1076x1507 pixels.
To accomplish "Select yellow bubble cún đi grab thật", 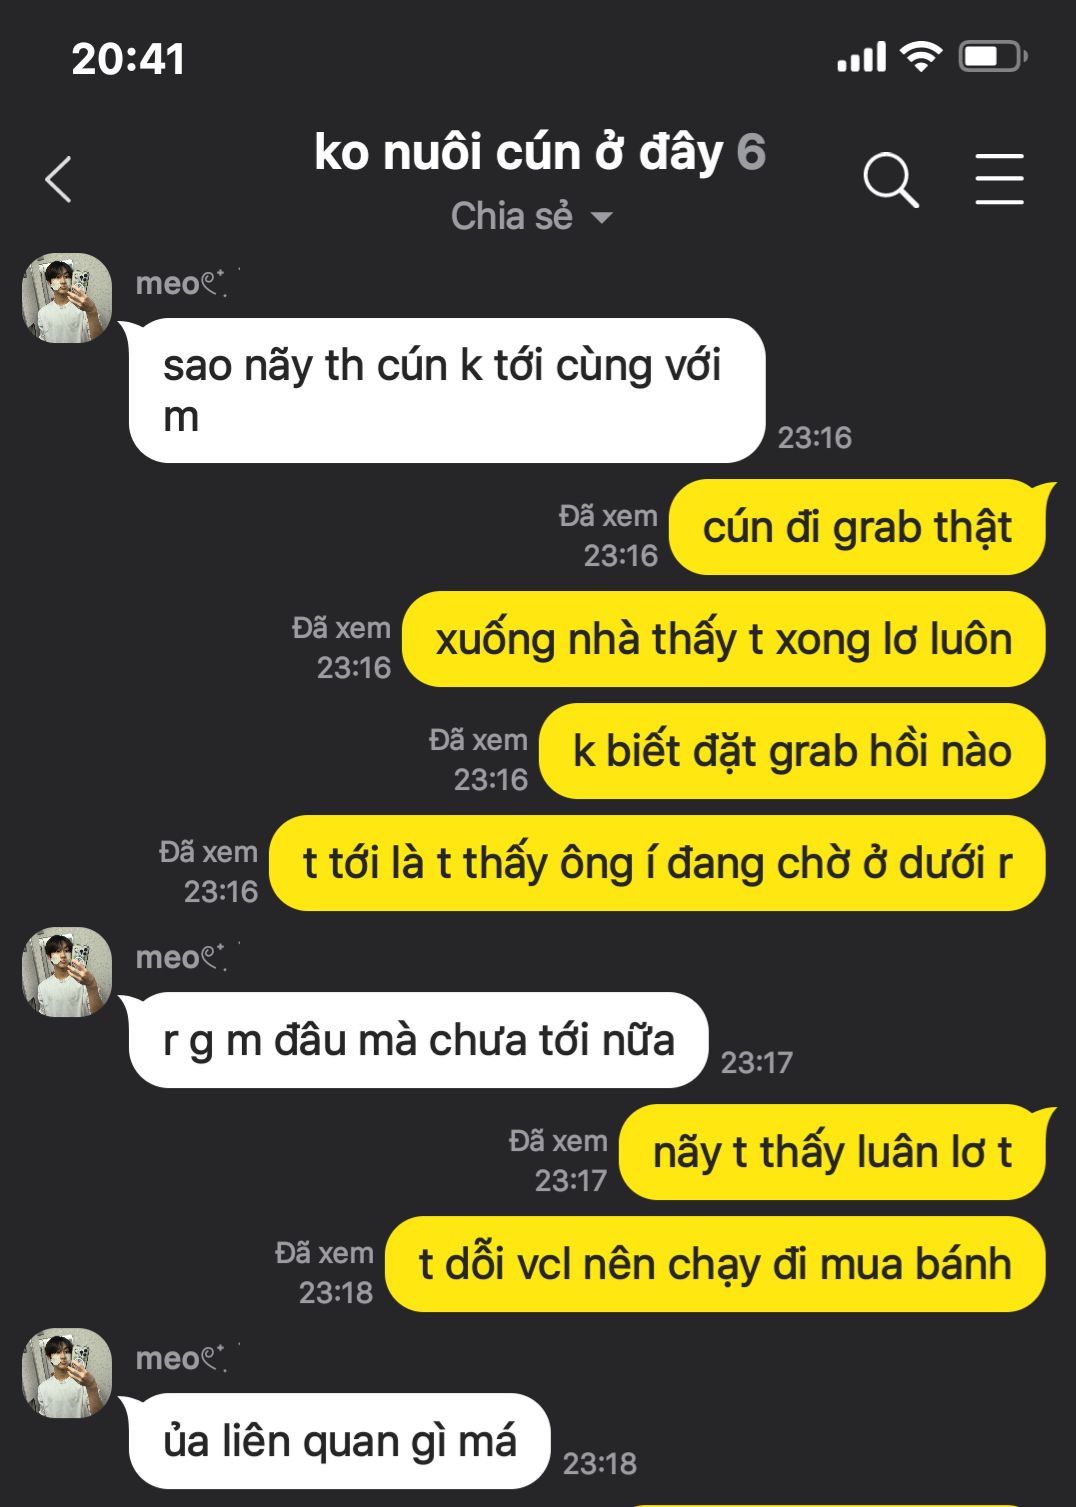I will (x=857, y=527).
